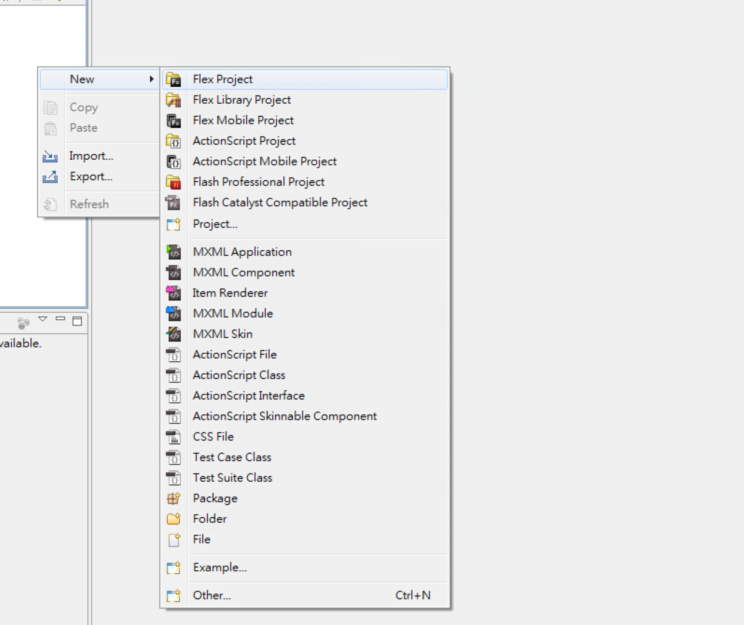The image size is (744, 625).
Task: Choose Flash Professional Project
Action: [305, 182]
